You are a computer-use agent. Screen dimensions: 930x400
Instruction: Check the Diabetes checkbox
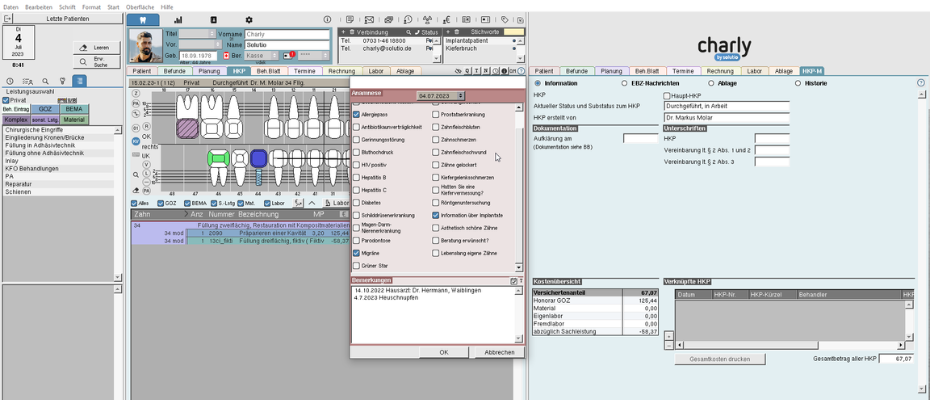click(x=356, y=202)
